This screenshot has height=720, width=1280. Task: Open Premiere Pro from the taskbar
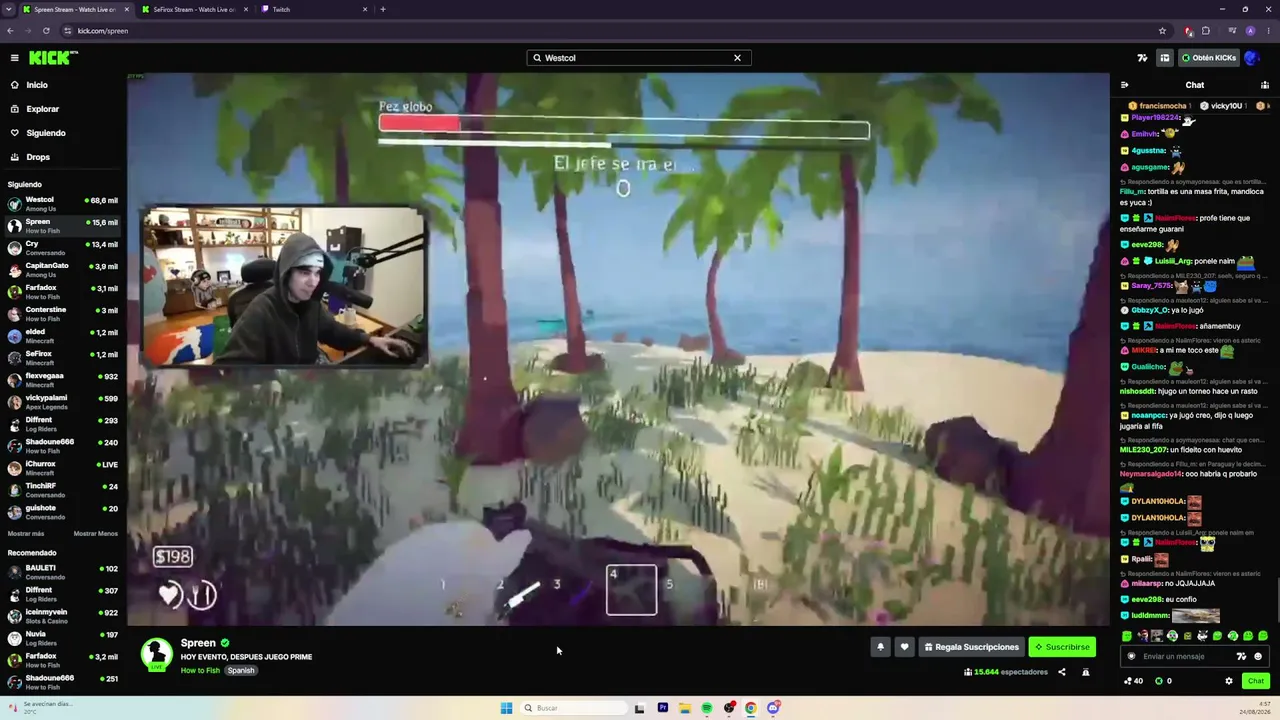point(663,708)
